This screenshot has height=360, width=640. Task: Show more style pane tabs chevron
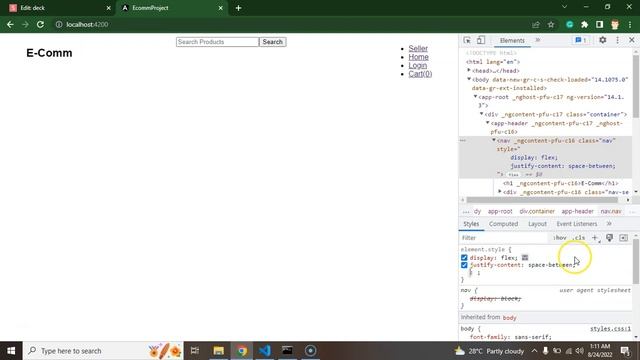609,224
